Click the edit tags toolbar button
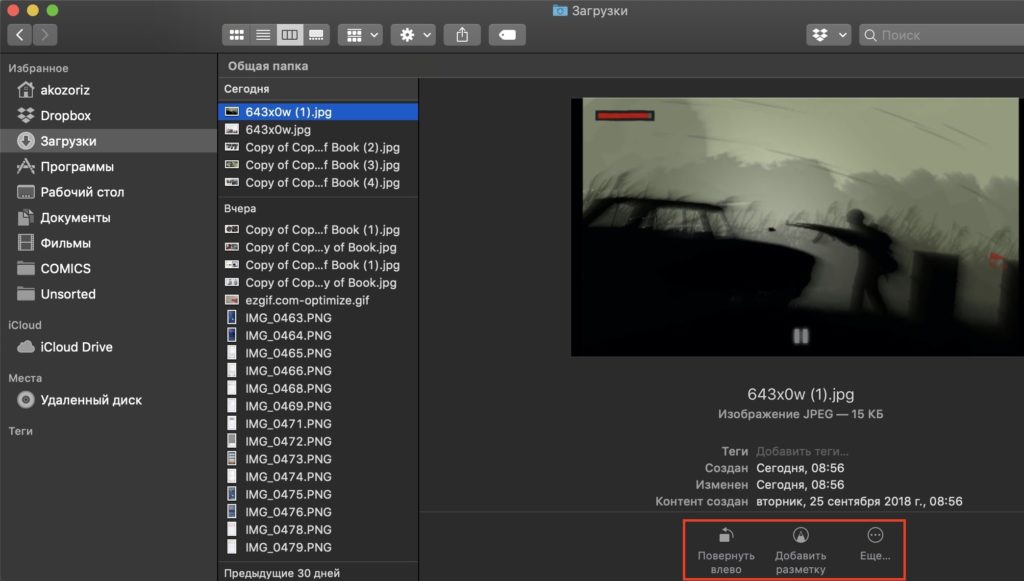Screen dimensions: 1024x581 (507, 35)
